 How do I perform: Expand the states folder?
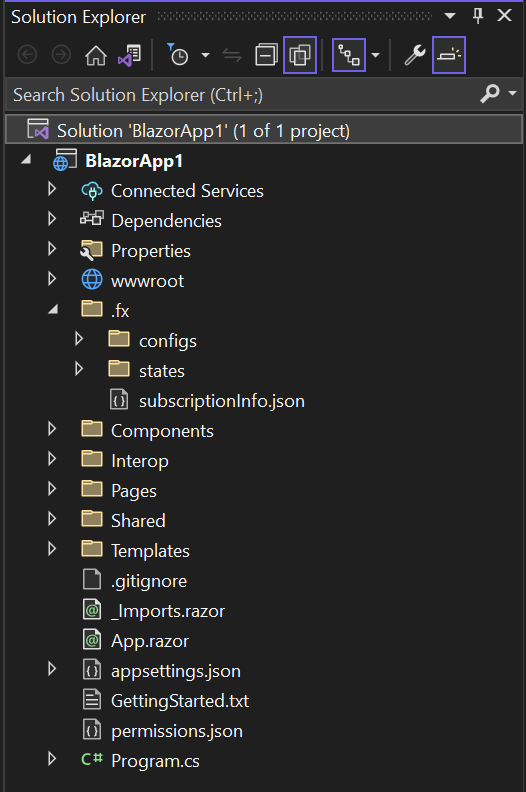point(79,368)
